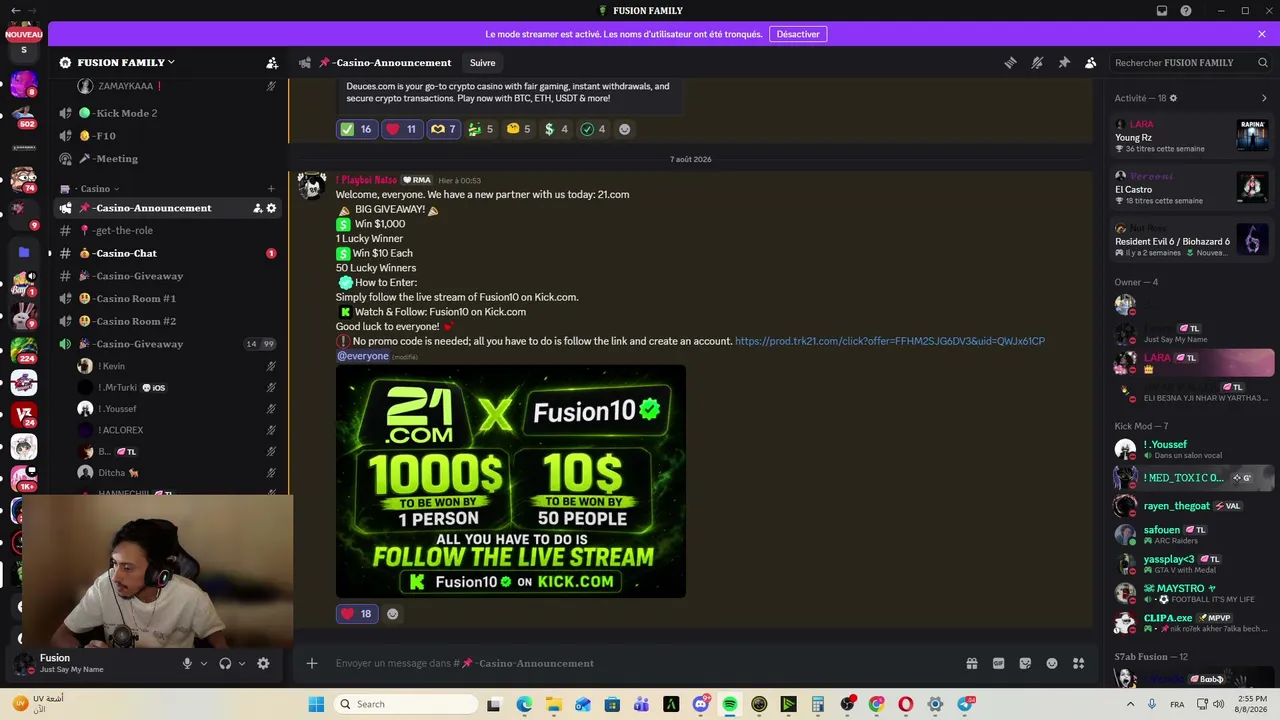Open Activity settings gear in member panel

point(1173,98)
